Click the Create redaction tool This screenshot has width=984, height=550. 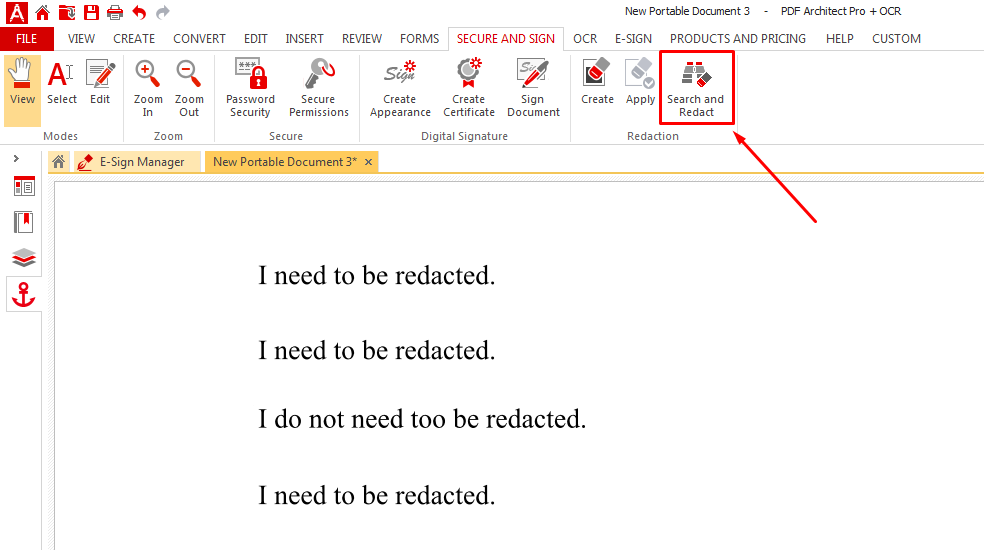click(x=597, y=82)
